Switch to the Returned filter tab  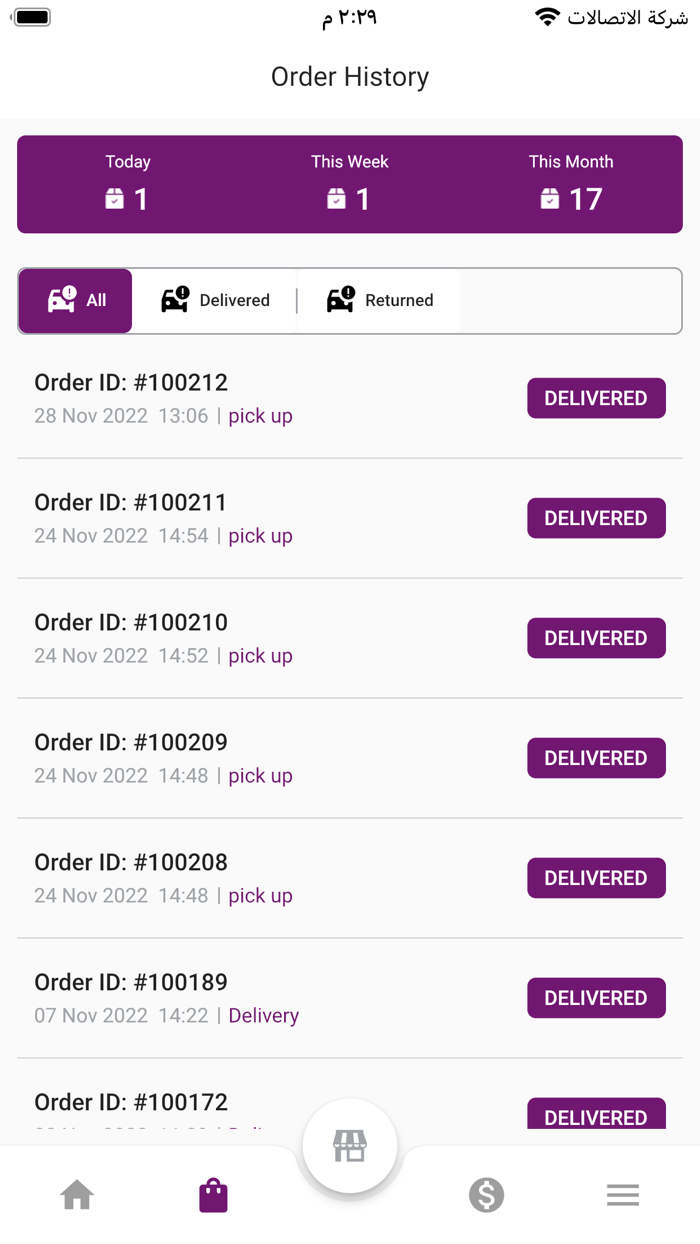point(380,300)
